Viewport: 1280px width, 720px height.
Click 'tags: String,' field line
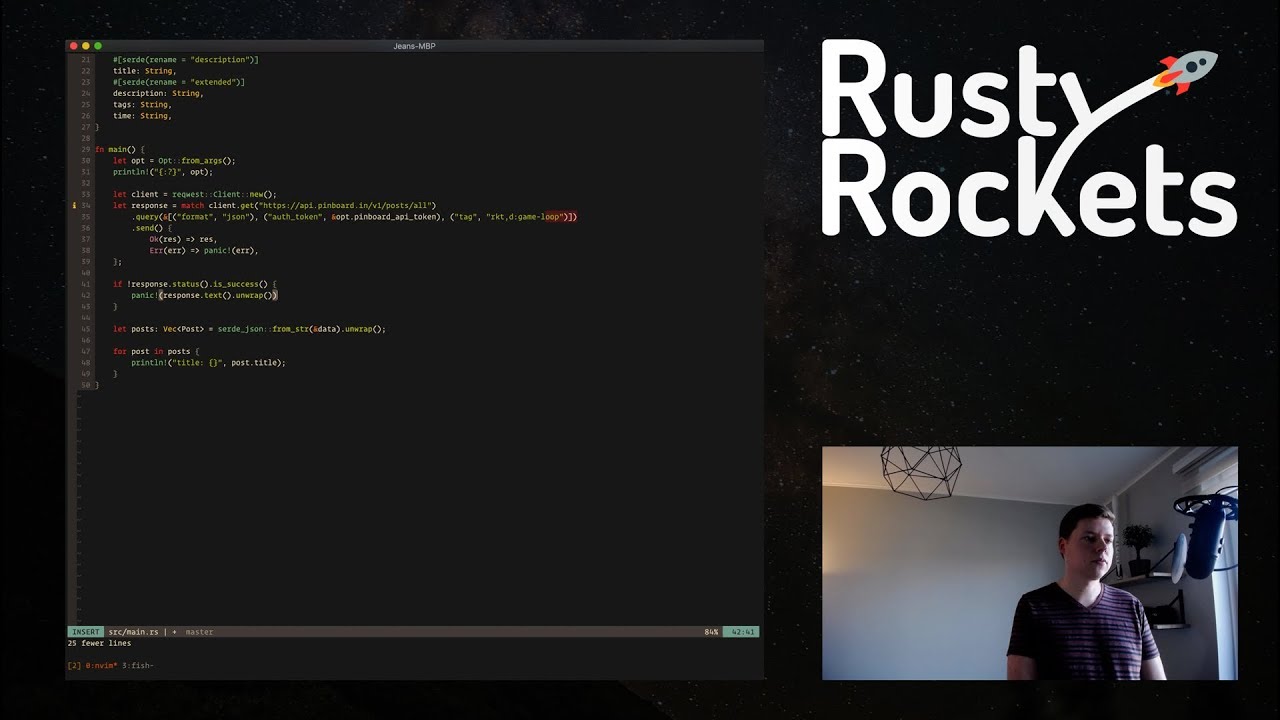142,104
